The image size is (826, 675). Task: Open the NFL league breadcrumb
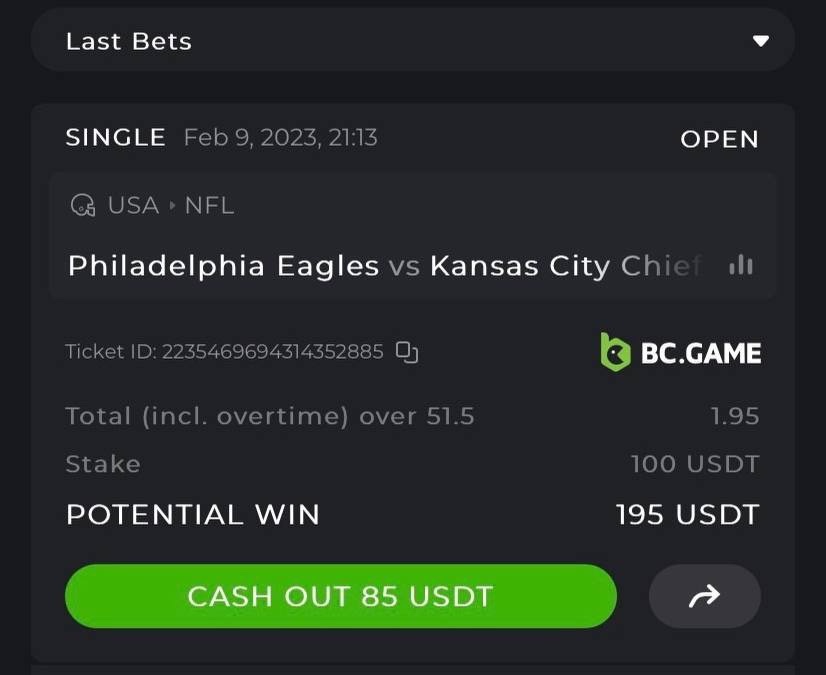[209, 206]
